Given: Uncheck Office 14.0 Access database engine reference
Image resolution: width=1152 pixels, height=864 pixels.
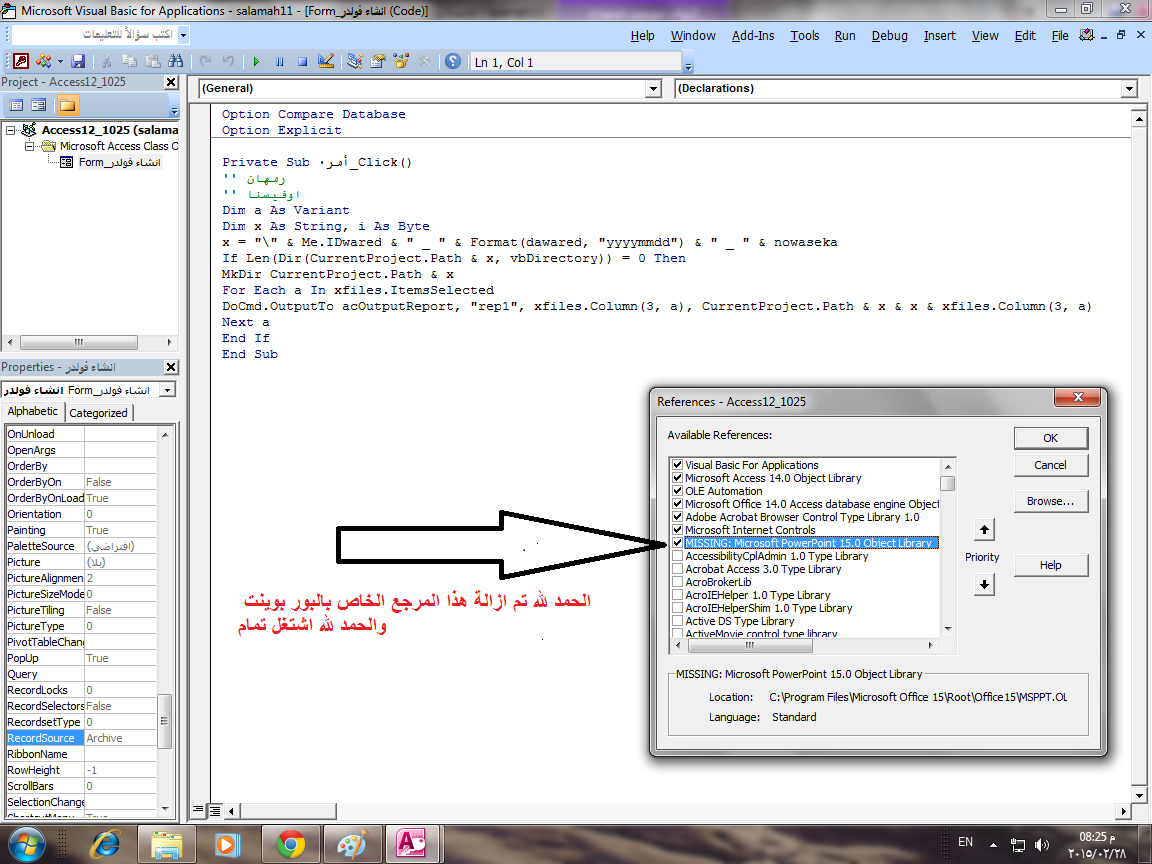Looking at the screenshot, I should pos(677,504).
